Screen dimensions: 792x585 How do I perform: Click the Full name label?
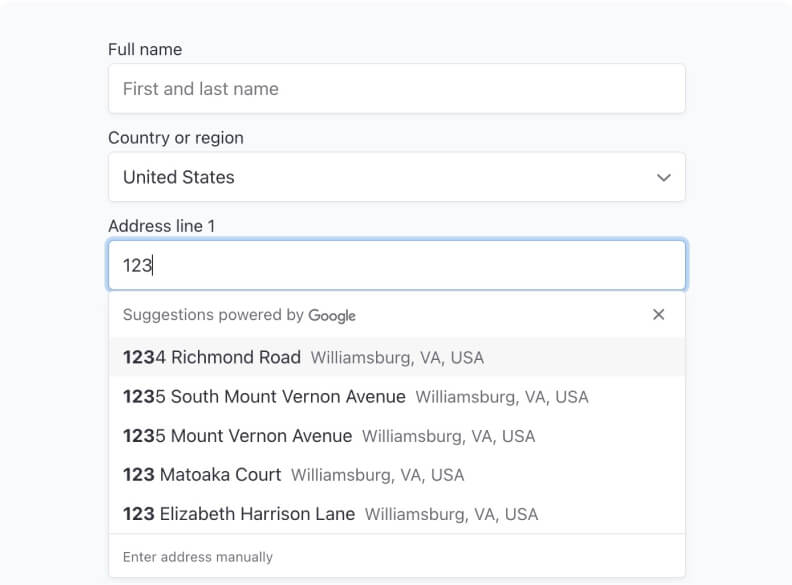[145, 49]
